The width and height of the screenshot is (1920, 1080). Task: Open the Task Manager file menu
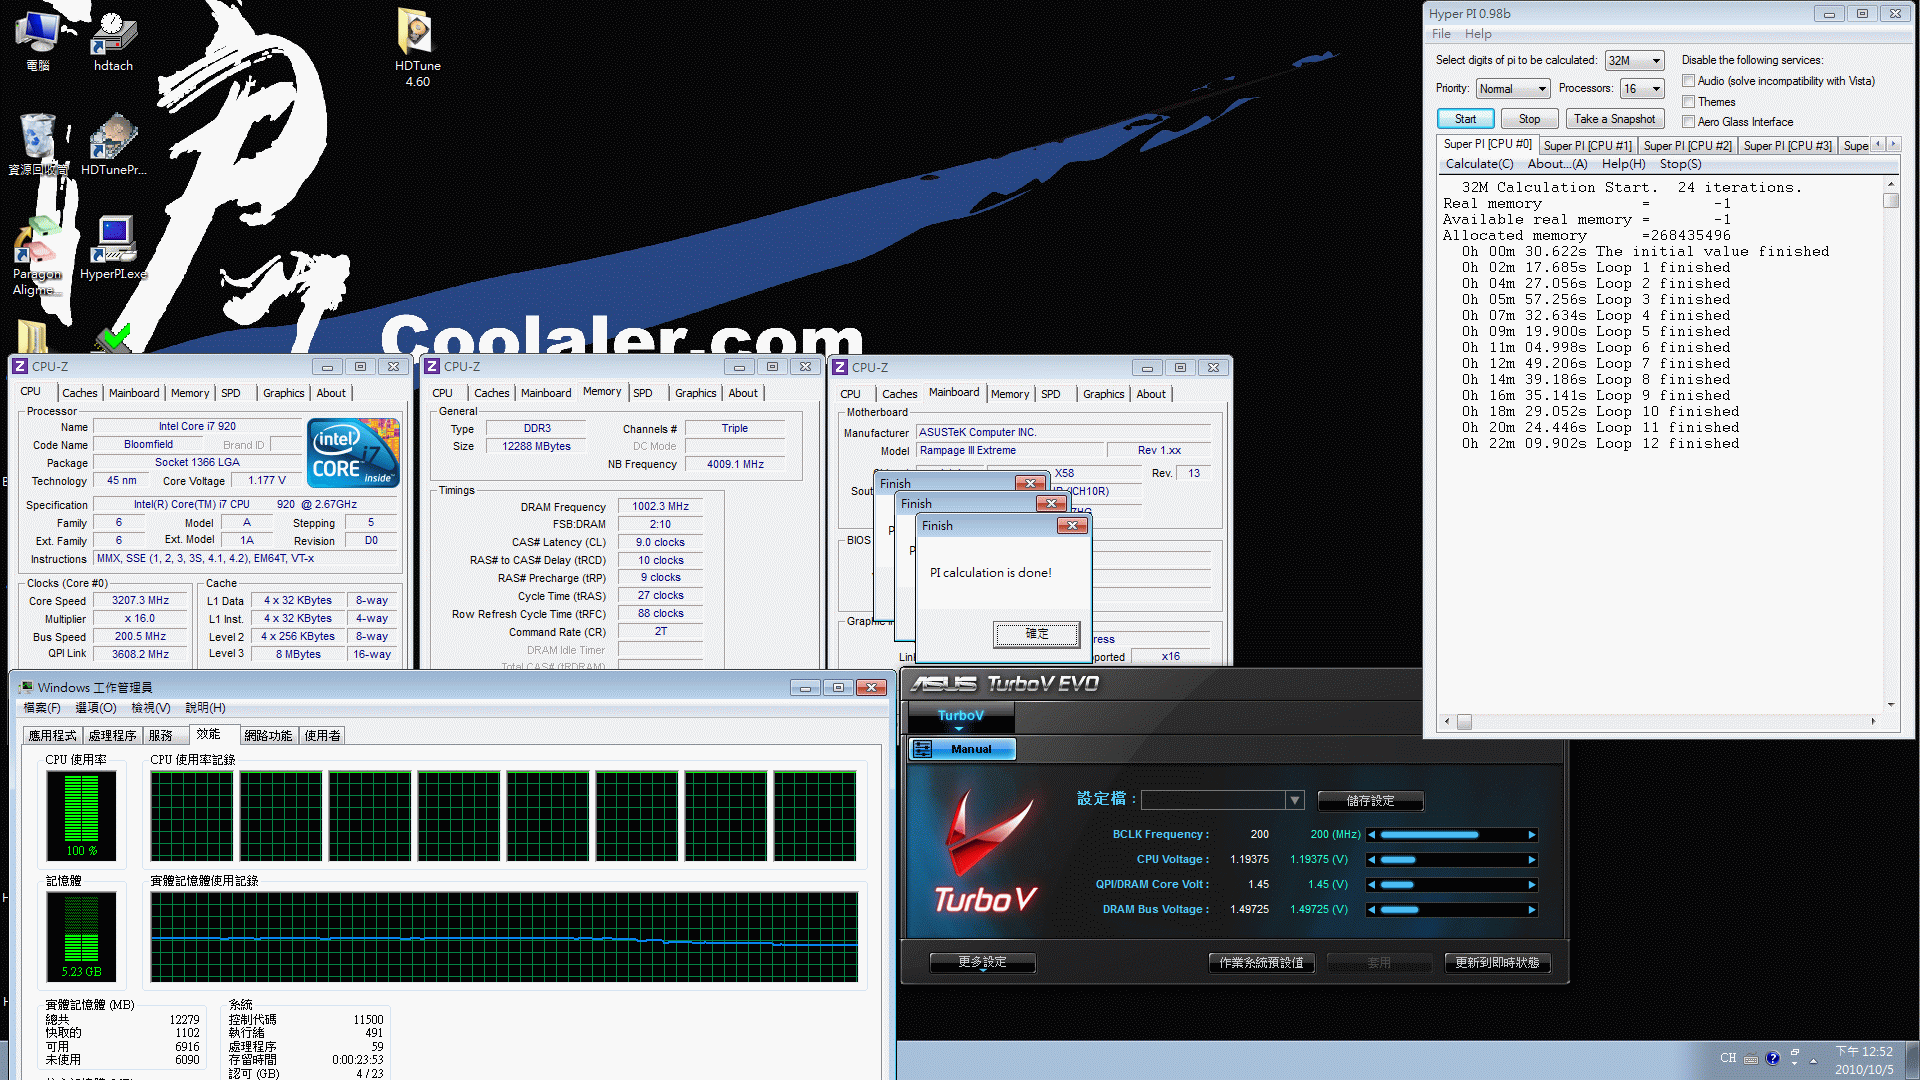[x=41, y=708]
